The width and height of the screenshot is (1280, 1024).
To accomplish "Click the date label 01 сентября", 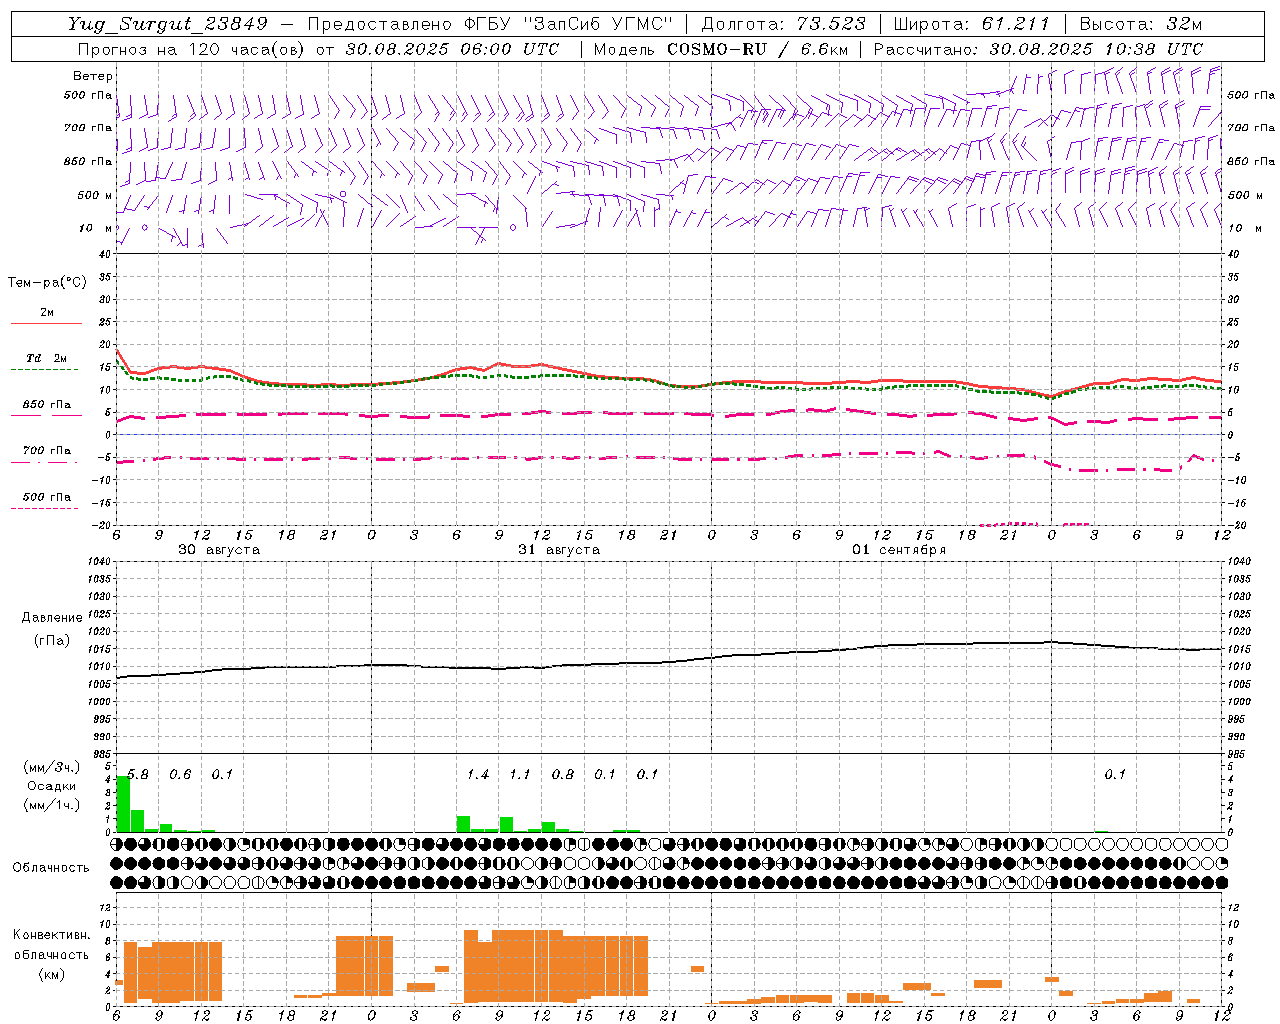I will pos(899,550).
